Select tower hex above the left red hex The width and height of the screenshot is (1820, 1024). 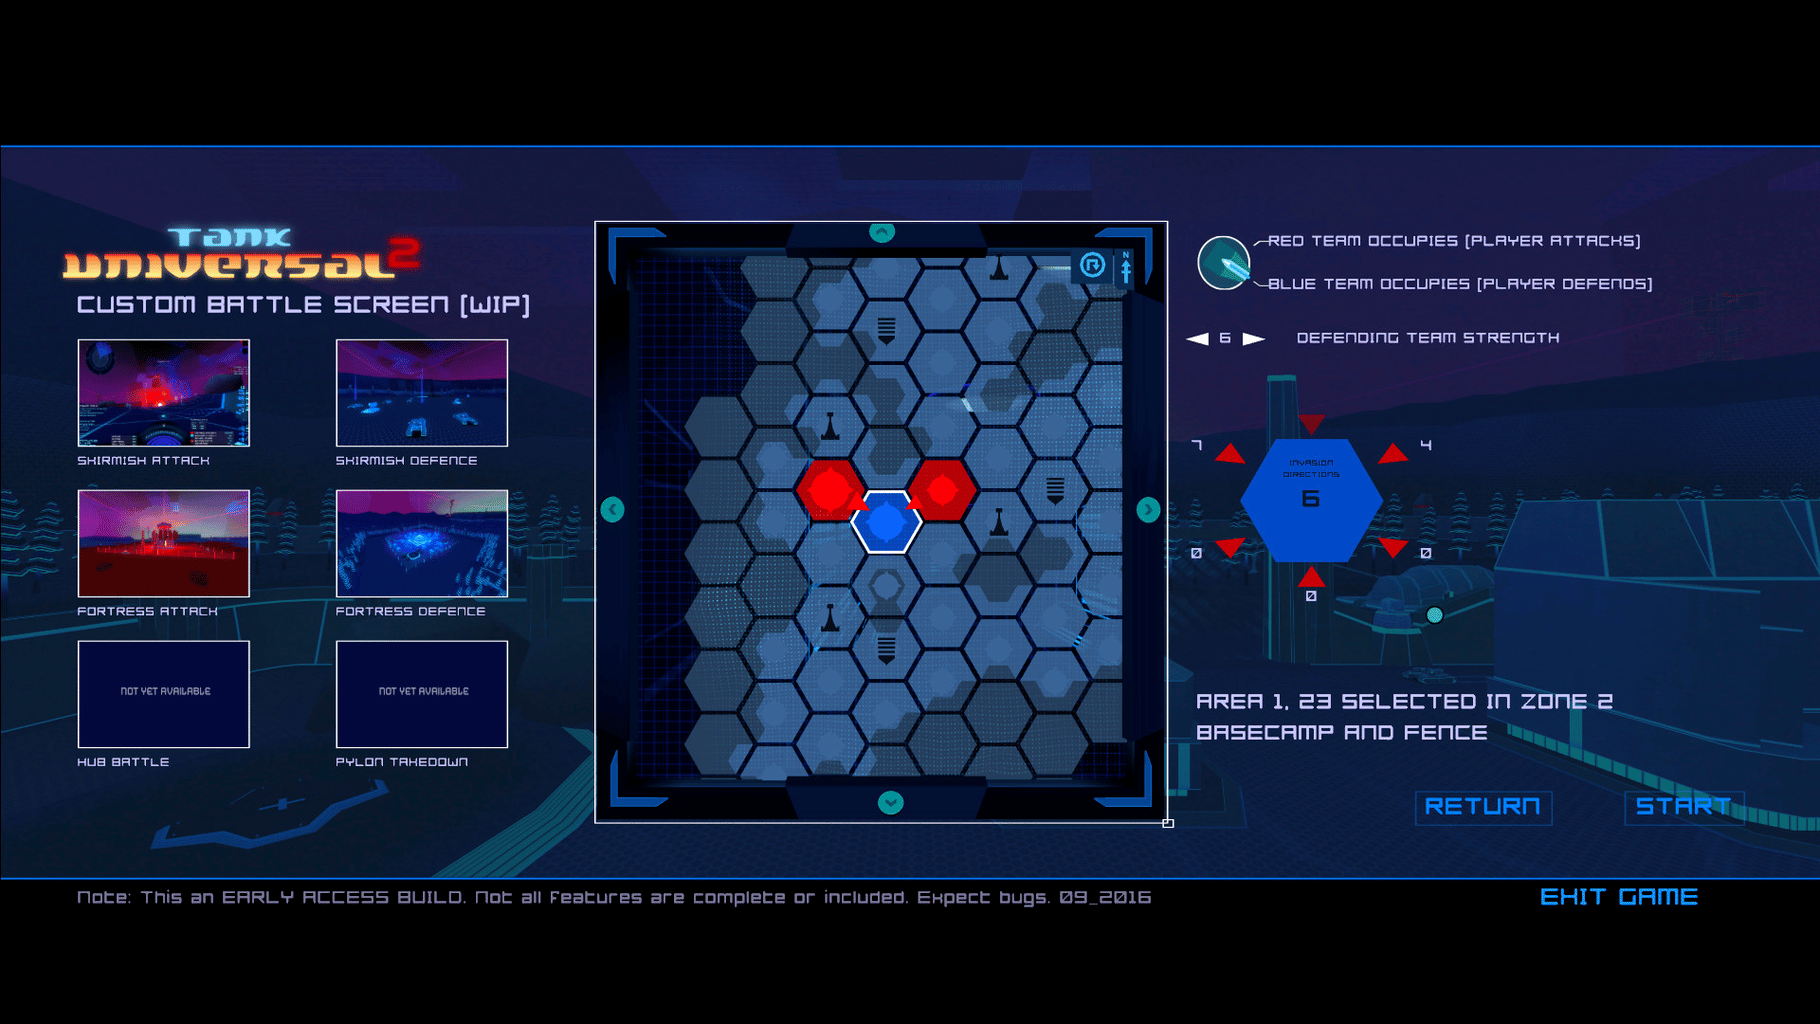coord(830,427)
